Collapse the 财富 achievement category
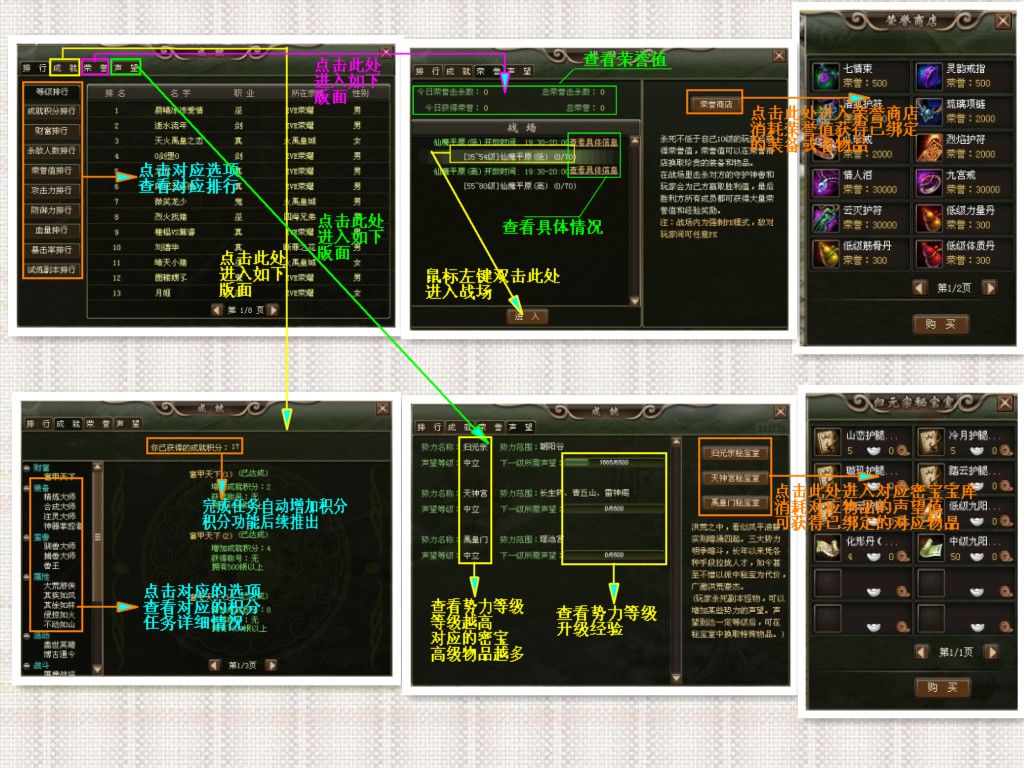This screenshot has width=1024, height=768. pyautogui.click(x=27, y=468)
